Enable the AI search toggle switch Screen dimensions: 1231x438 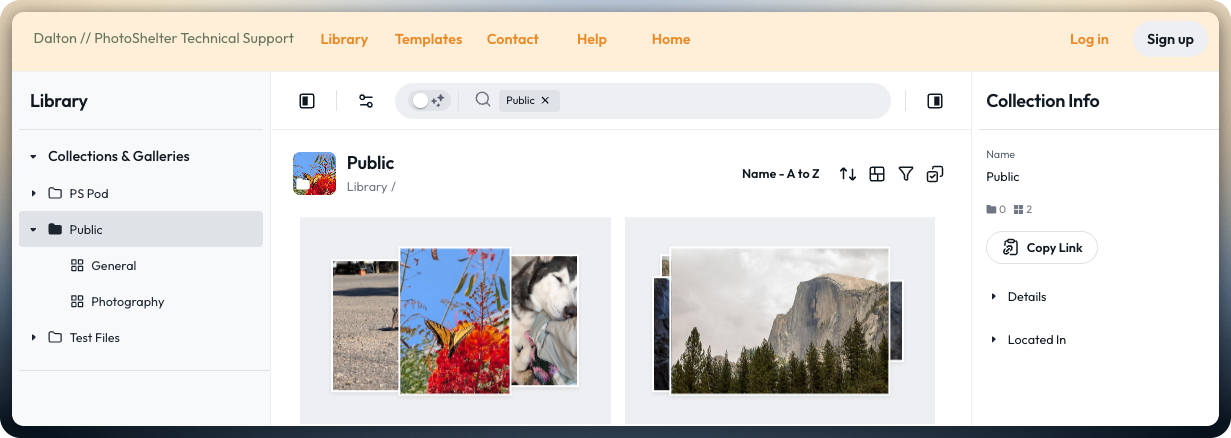pos(429,100)
